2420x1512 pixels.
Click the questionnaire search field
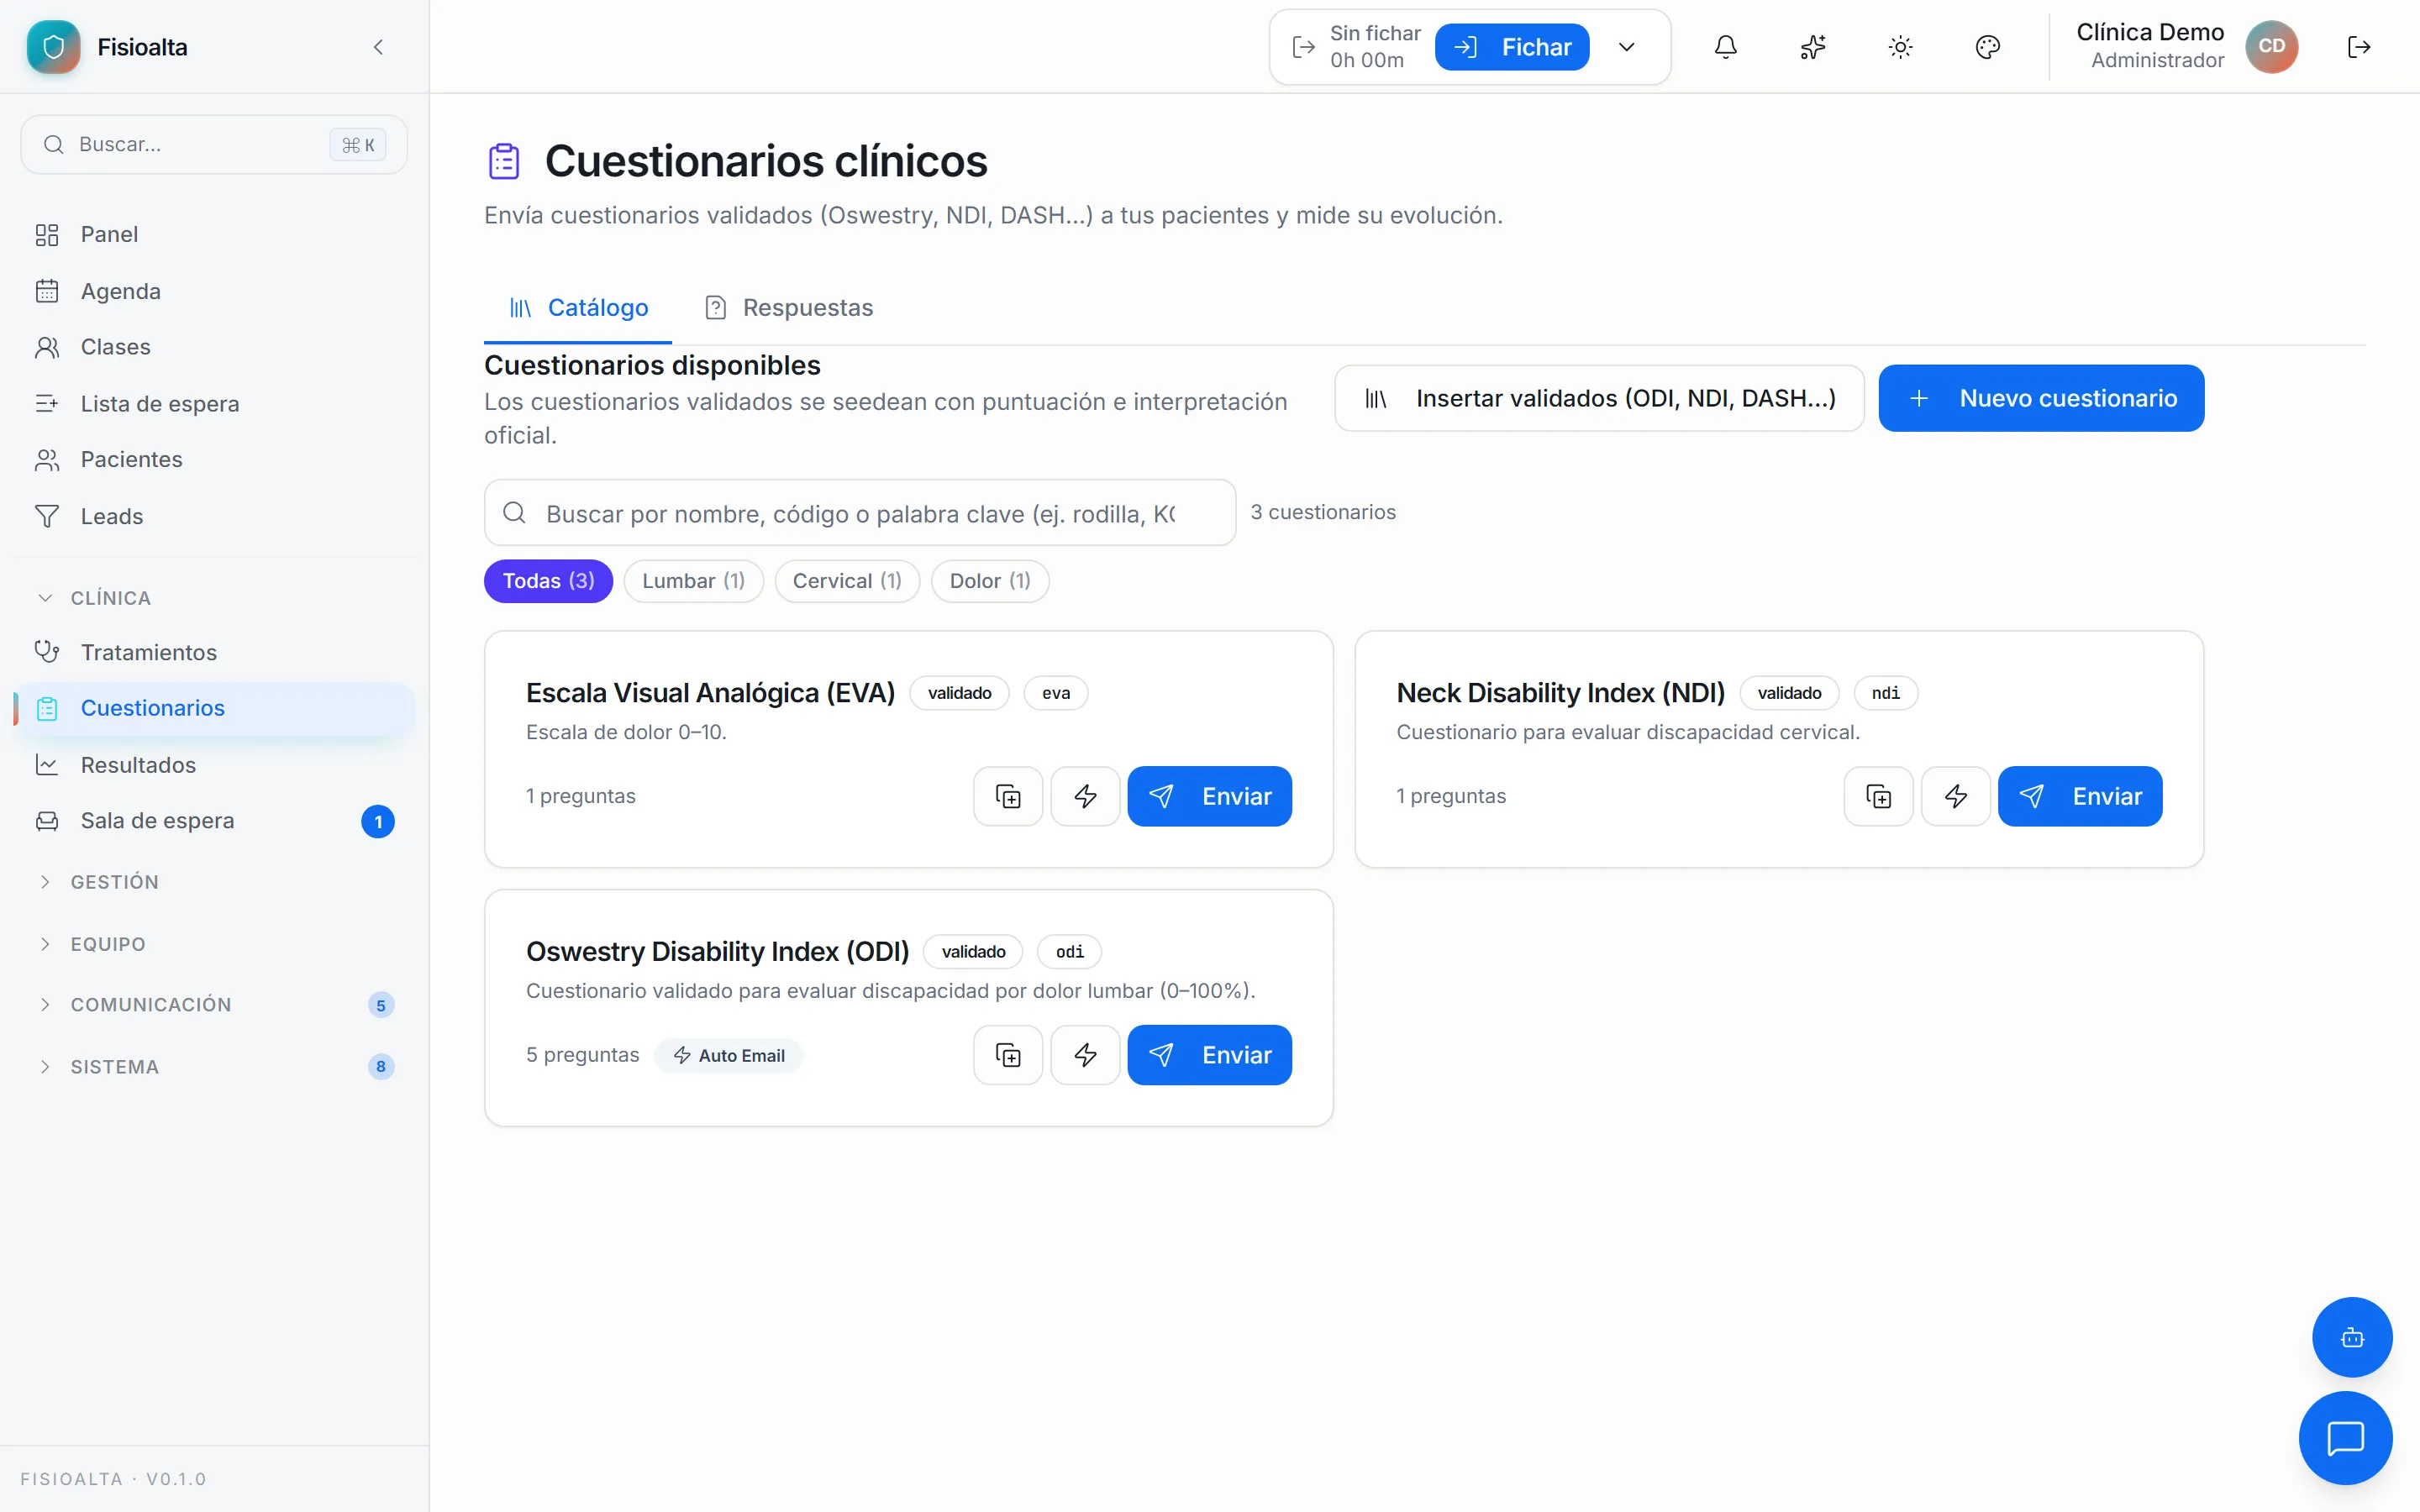860,513
